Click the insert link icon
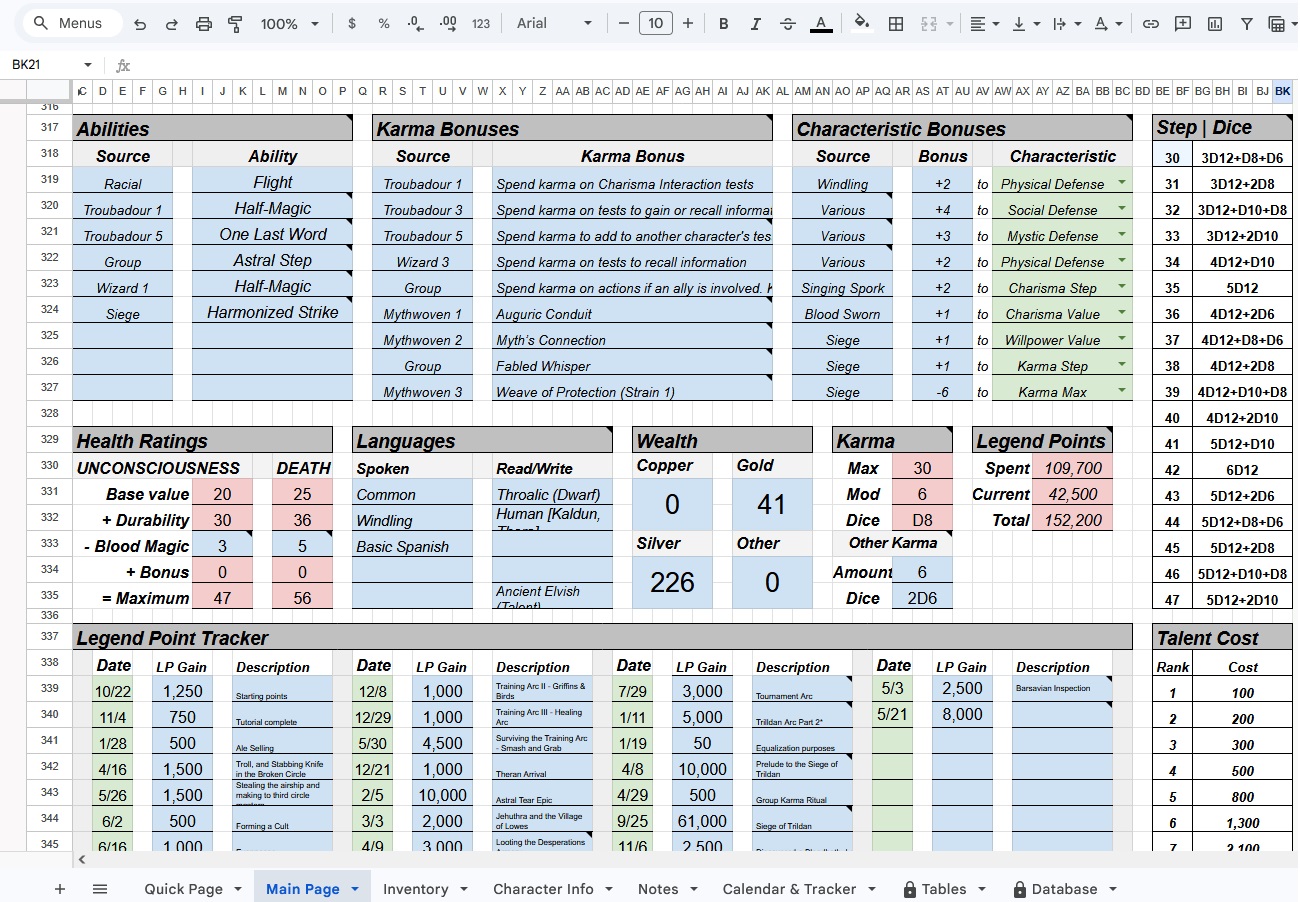 (x=1151, y=23)
